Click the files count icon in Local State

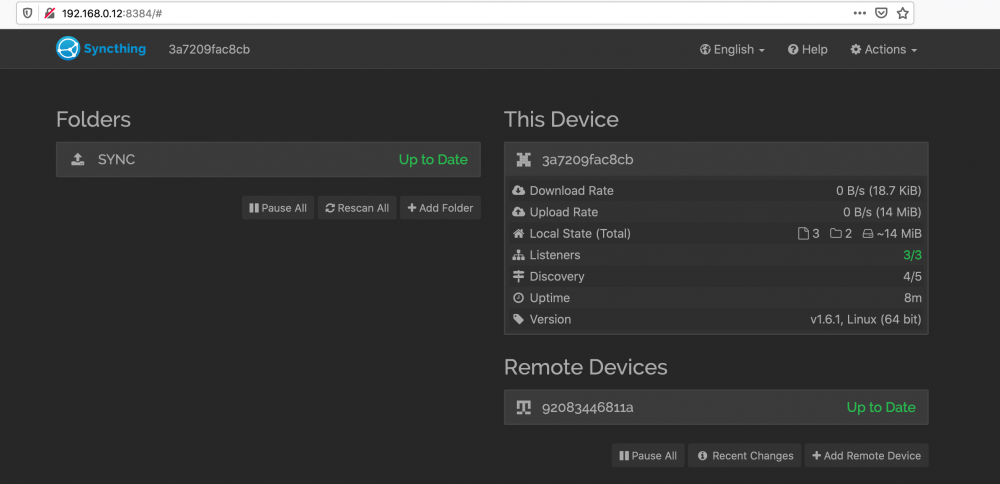(804, 234)
